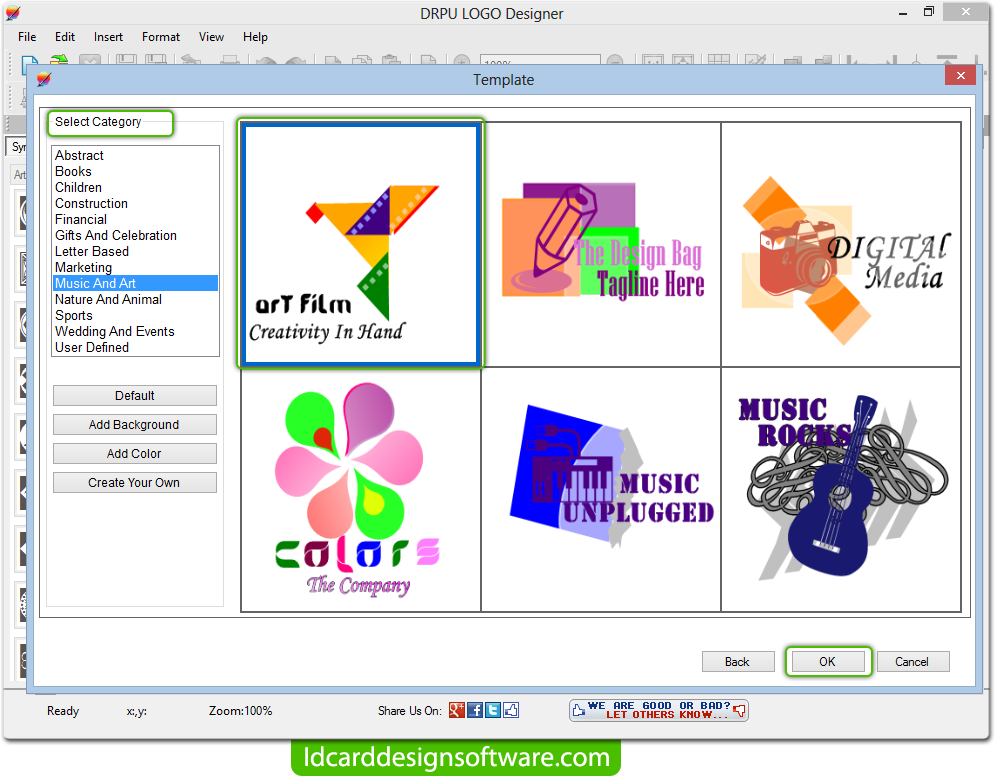Click the 'We Are Good Or Bad' feedback banner

658,710
